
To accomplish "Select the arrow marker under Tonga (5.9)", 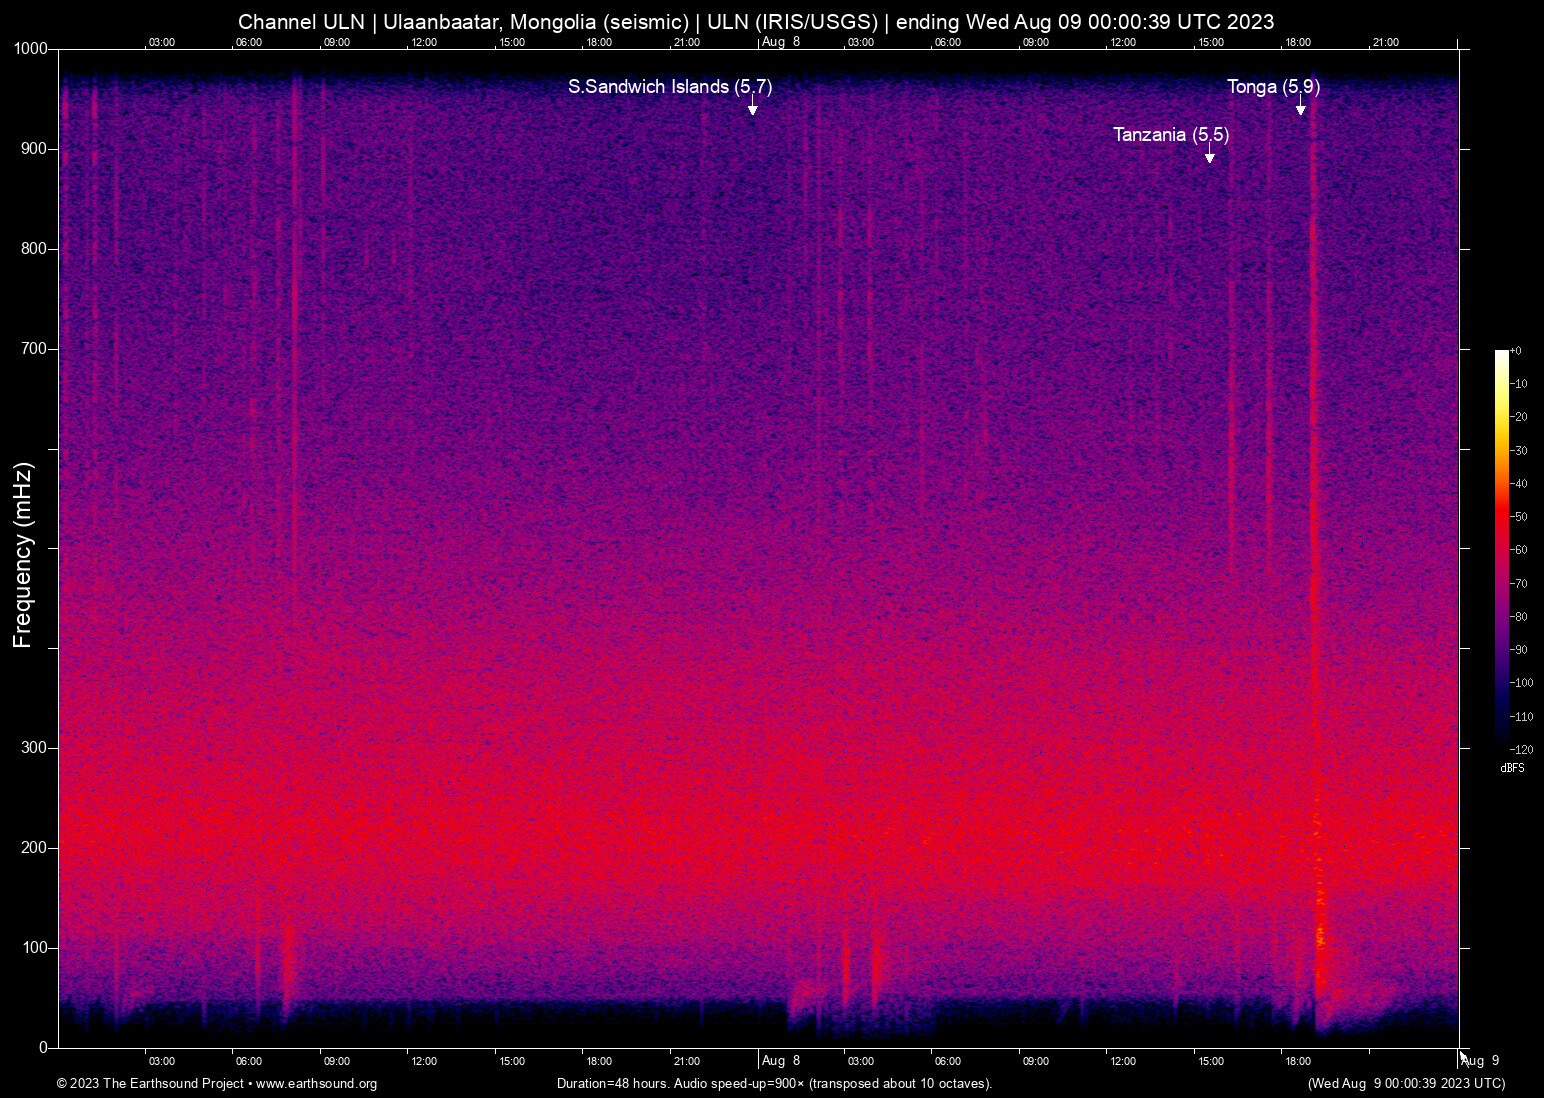I will point(1300,106).
